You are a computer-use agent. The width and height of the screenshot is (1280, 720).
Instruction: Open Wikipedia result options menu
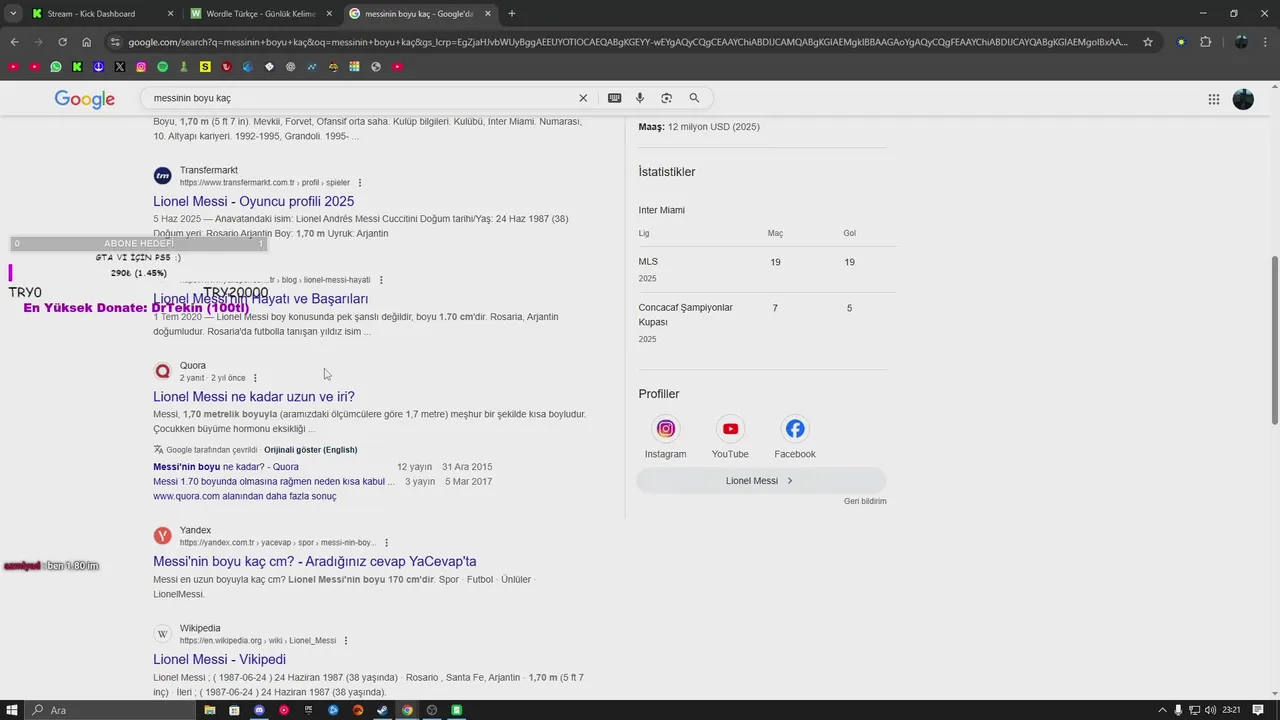click(x=346, y=641)
